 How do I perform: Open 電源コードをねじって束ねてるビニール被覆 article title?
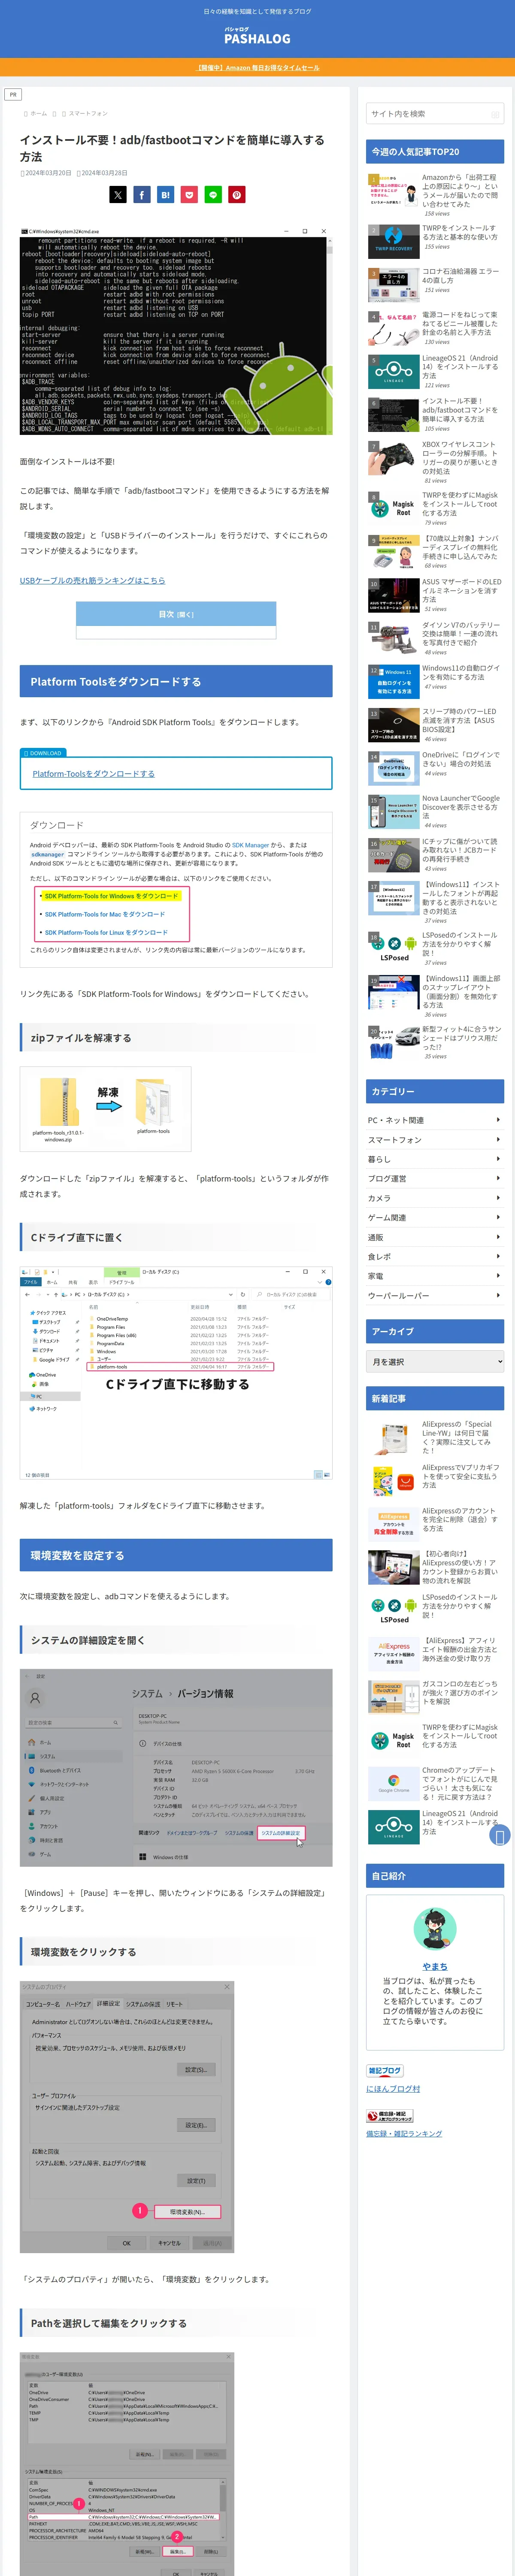[x=460, y=323]
